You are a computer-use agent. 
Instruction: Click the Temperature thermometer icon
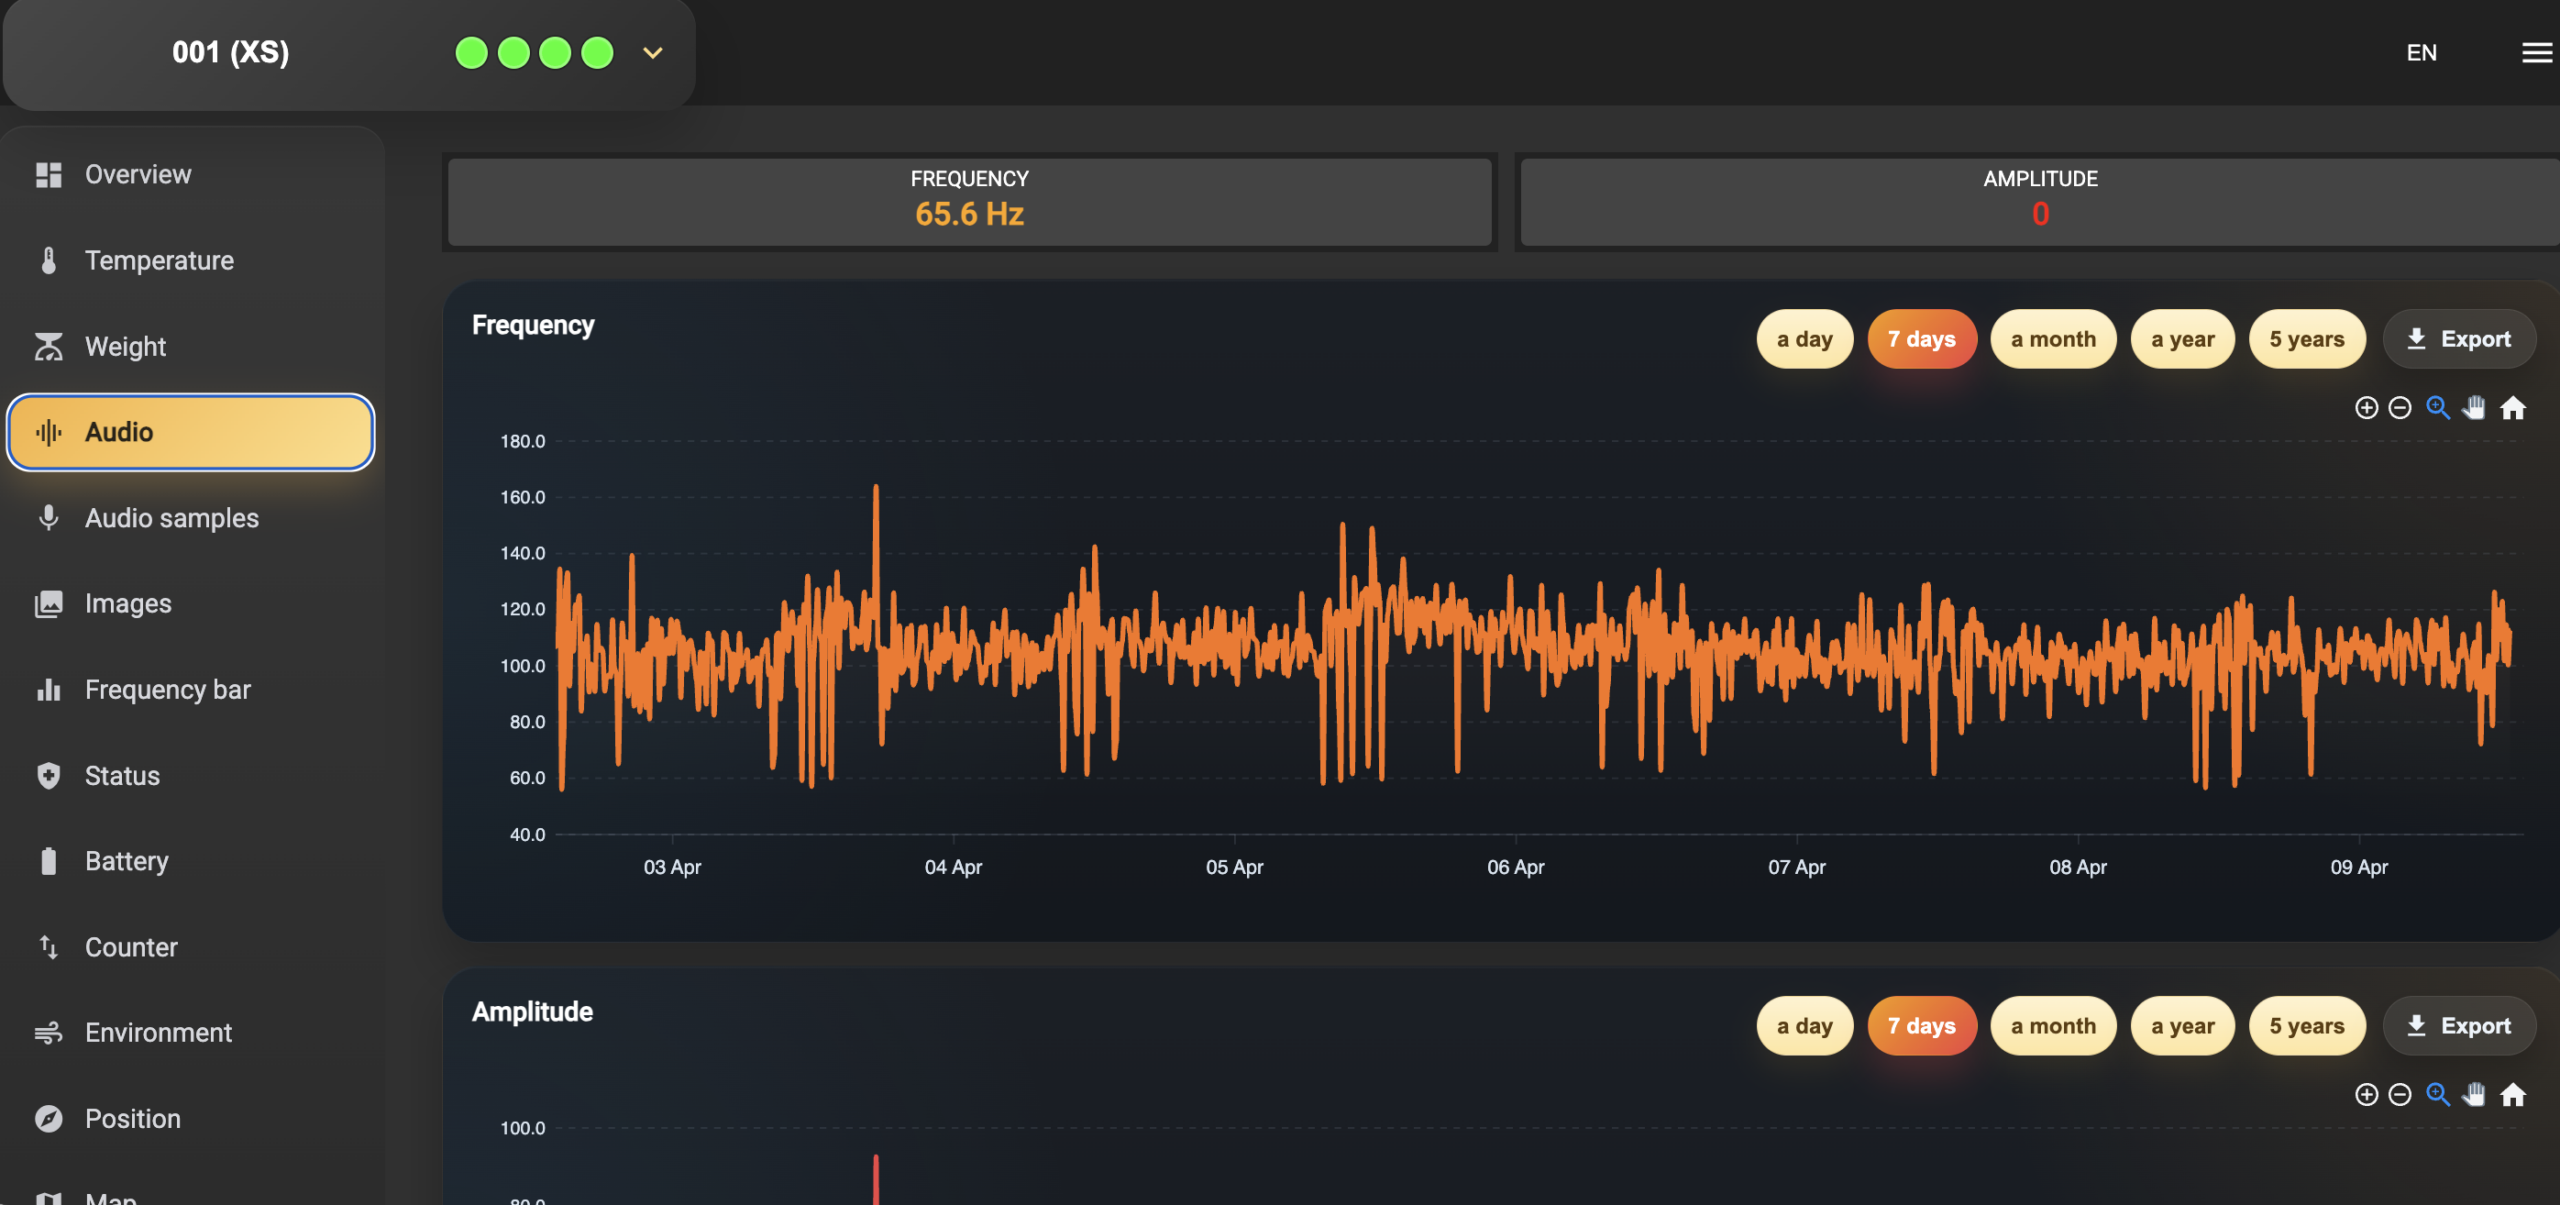(48, 261)
